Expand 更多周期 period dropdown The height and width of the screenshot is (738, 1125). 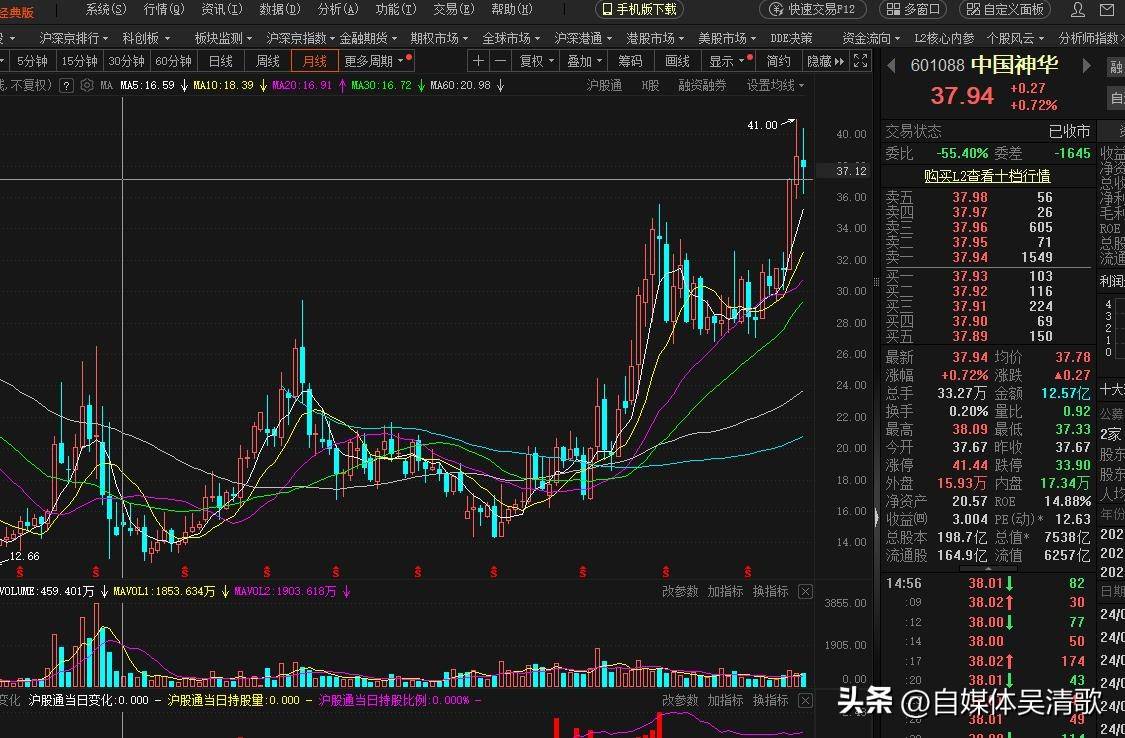click(373, 61)
